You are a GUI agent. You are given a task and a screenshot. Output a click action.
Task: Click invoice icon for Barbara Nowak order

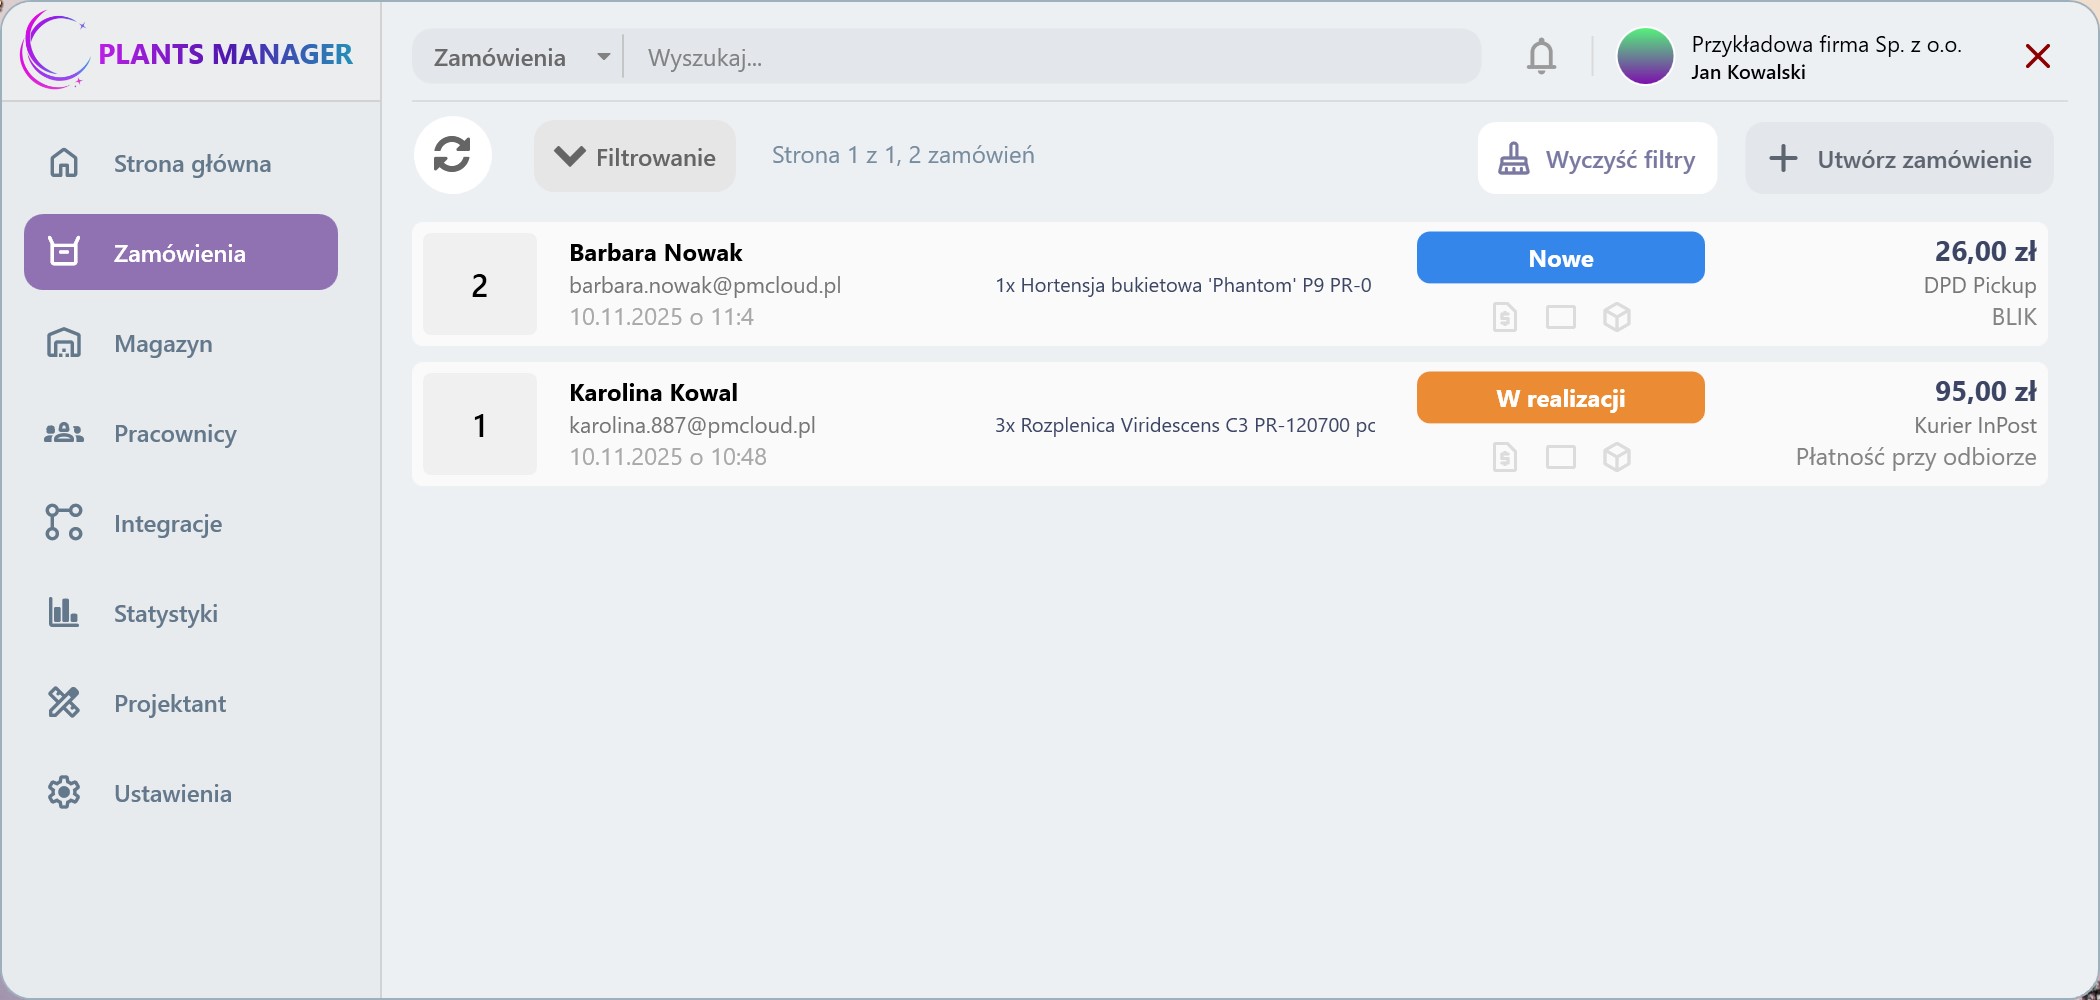click(x=1504, y=317)
